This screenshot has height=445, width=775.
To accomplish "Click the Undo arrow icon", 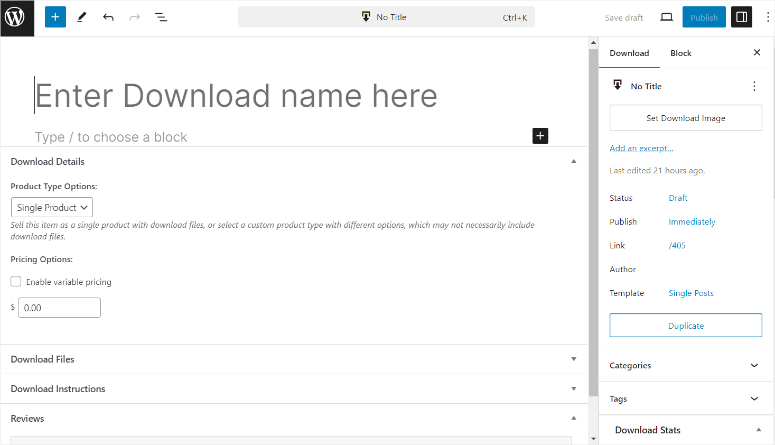I will 108,18.
